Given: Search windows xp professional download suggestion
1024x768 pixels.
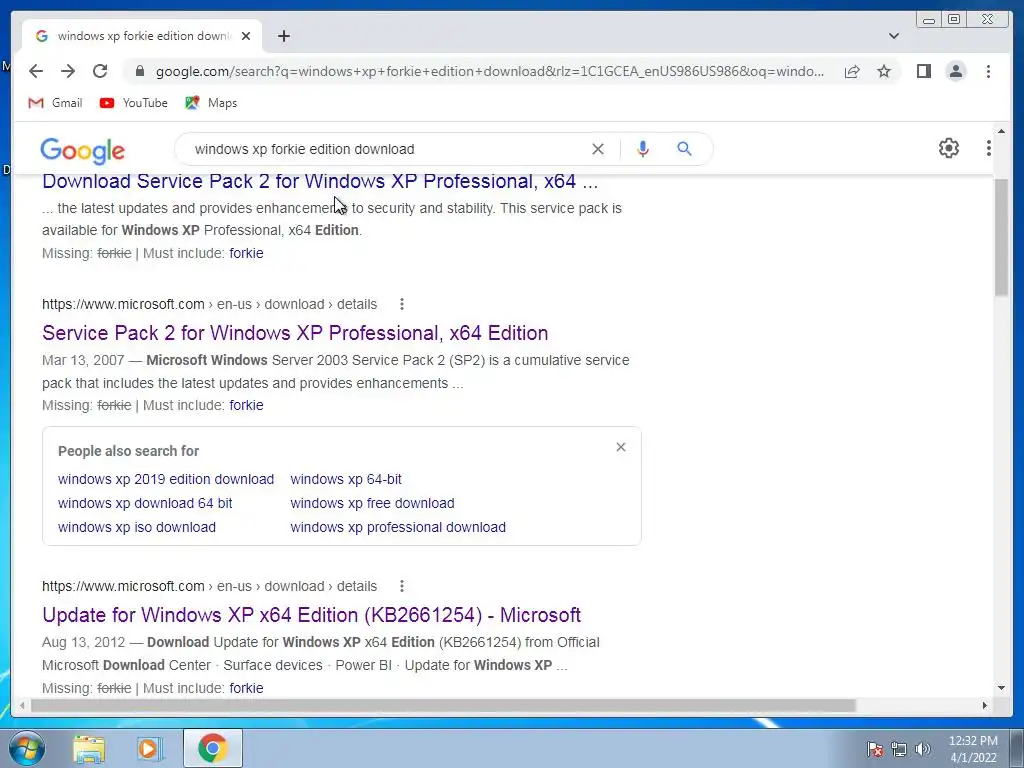Looking at the screenshot, I should coord(398,528).
